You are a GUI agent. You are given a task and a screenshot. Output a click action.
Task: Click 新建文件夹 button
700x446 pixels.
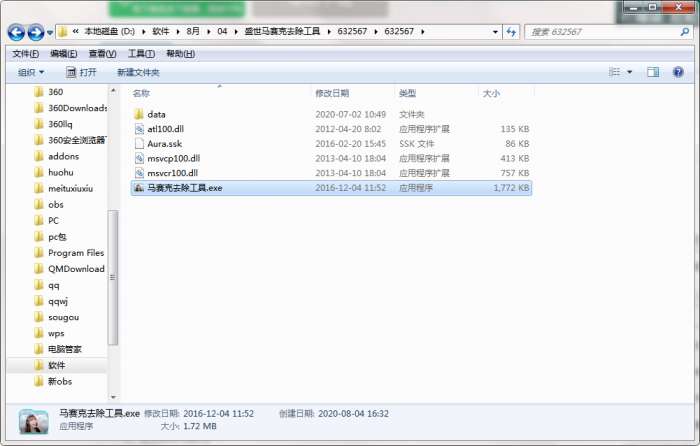click(x=138, y=72)
